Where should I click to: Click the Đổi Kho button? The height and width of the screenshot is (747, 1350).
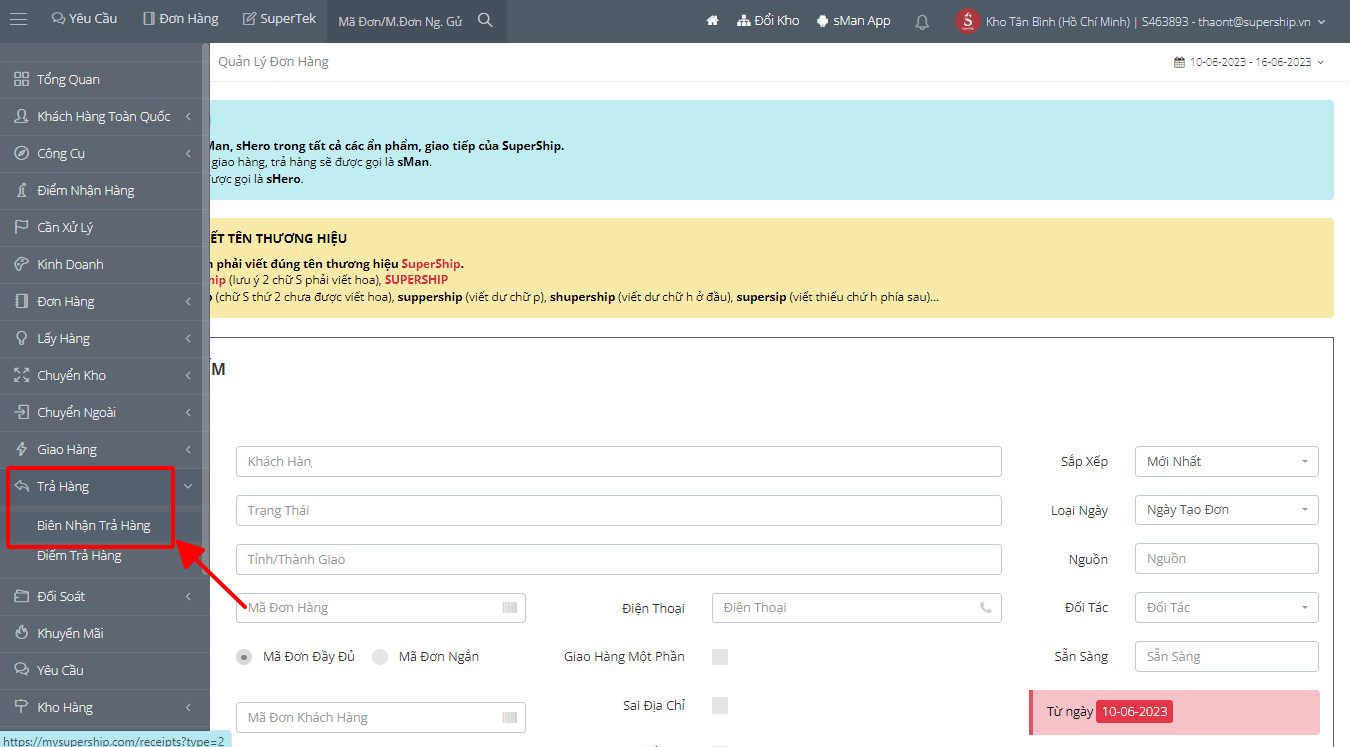coord(768,20)
